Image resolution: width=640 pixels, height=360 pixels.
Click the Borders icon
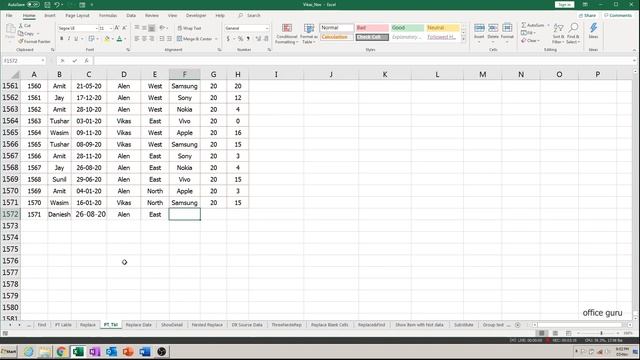pyautogui.click(x=91, y=39)
